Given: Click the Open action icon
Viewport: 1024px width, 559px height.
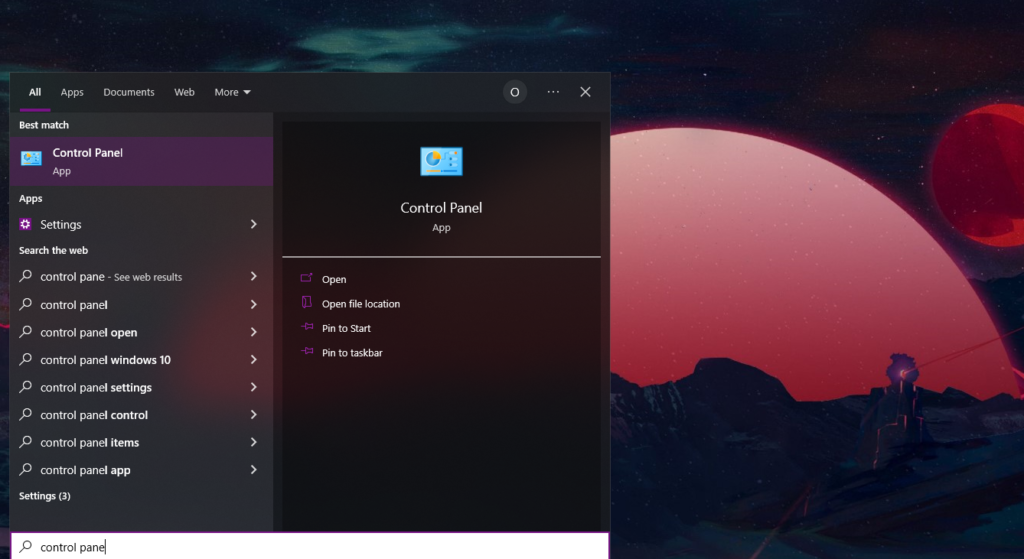Looking at the screenshot, I should tap(306, 278).
